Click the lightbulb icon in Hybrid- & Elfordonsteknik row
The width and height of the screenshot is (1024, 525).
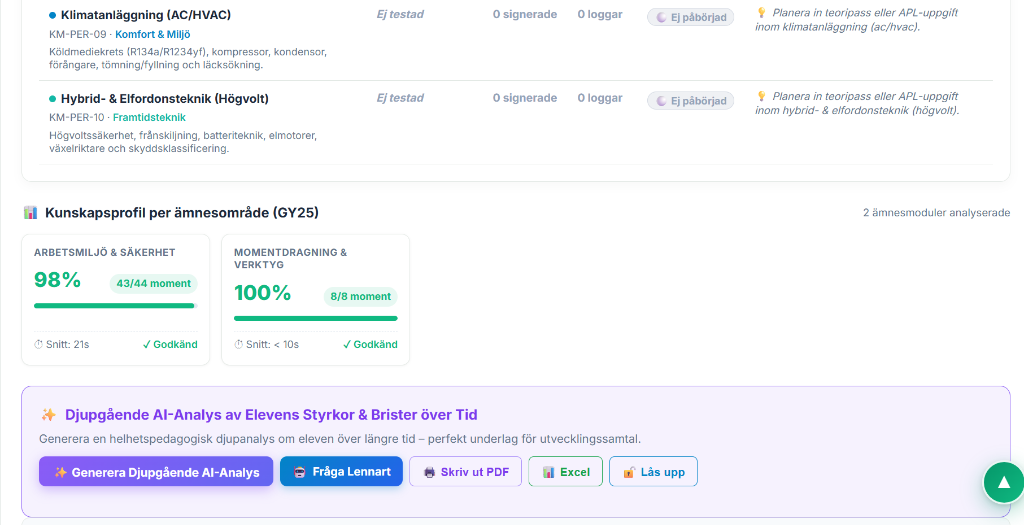761,96
